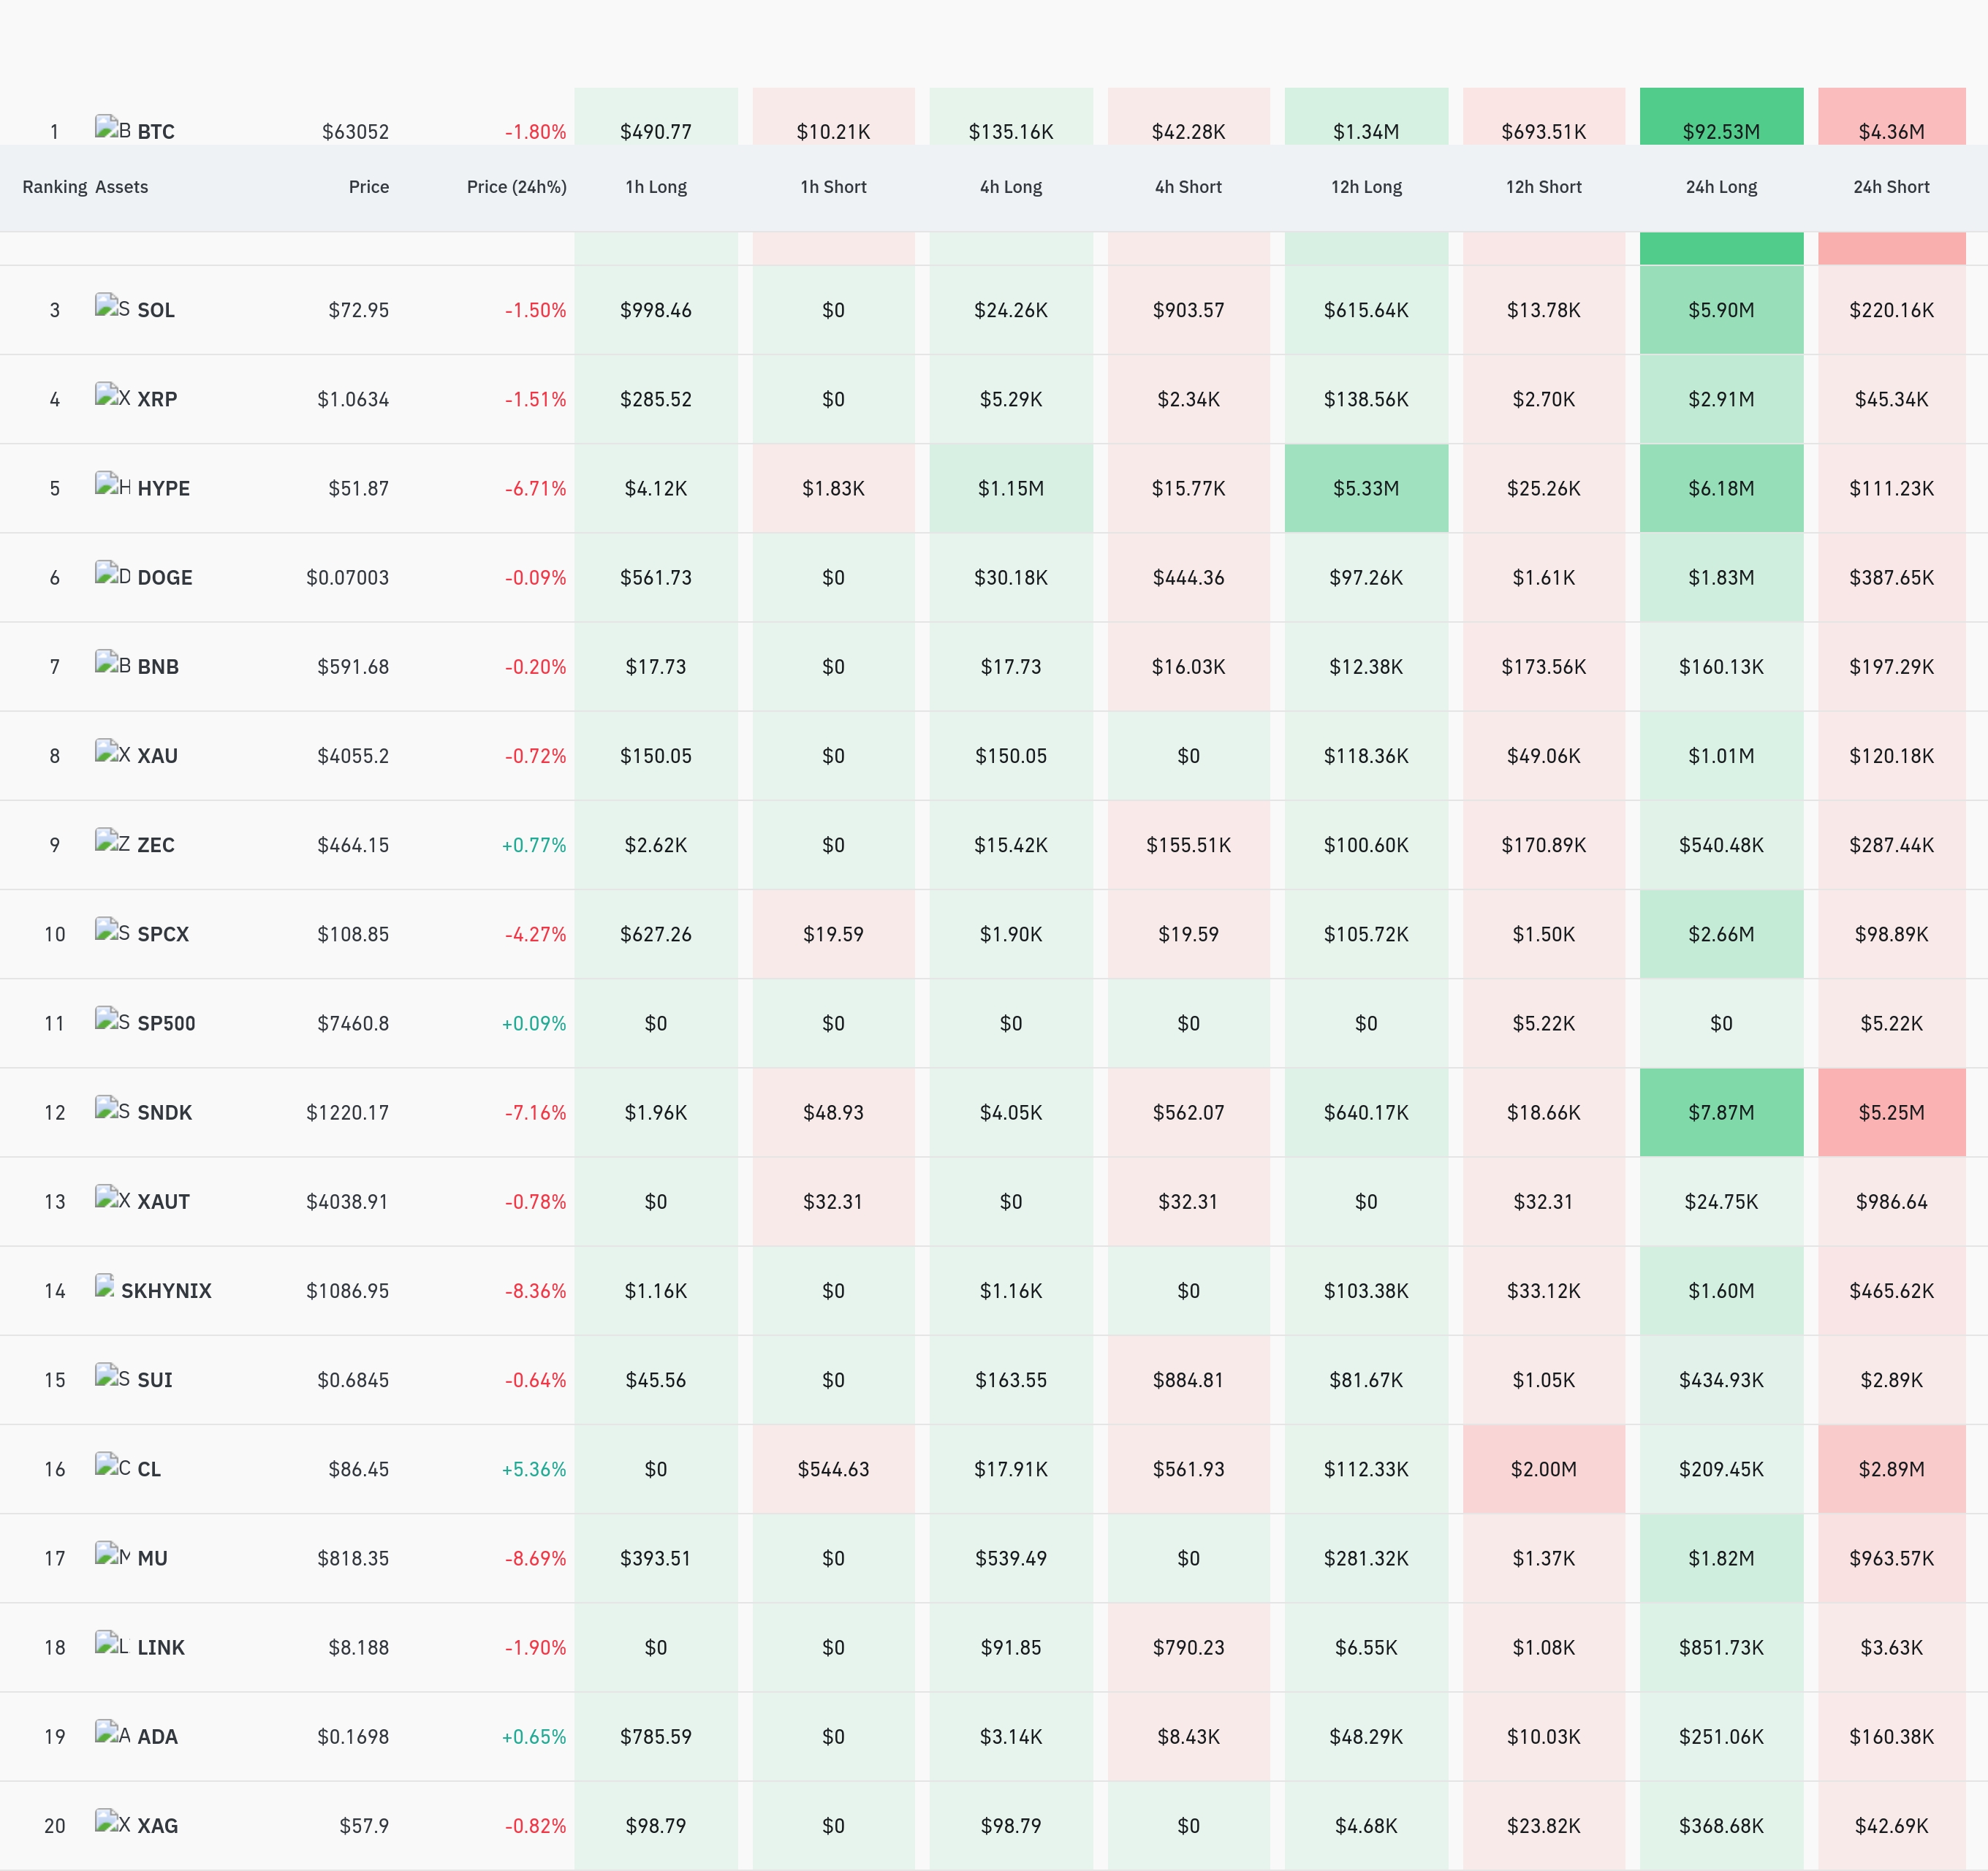Sort by the 12h Short column
Image resolution: width=1988 pixels, height=1871 pixels.
pos(1544,187)
